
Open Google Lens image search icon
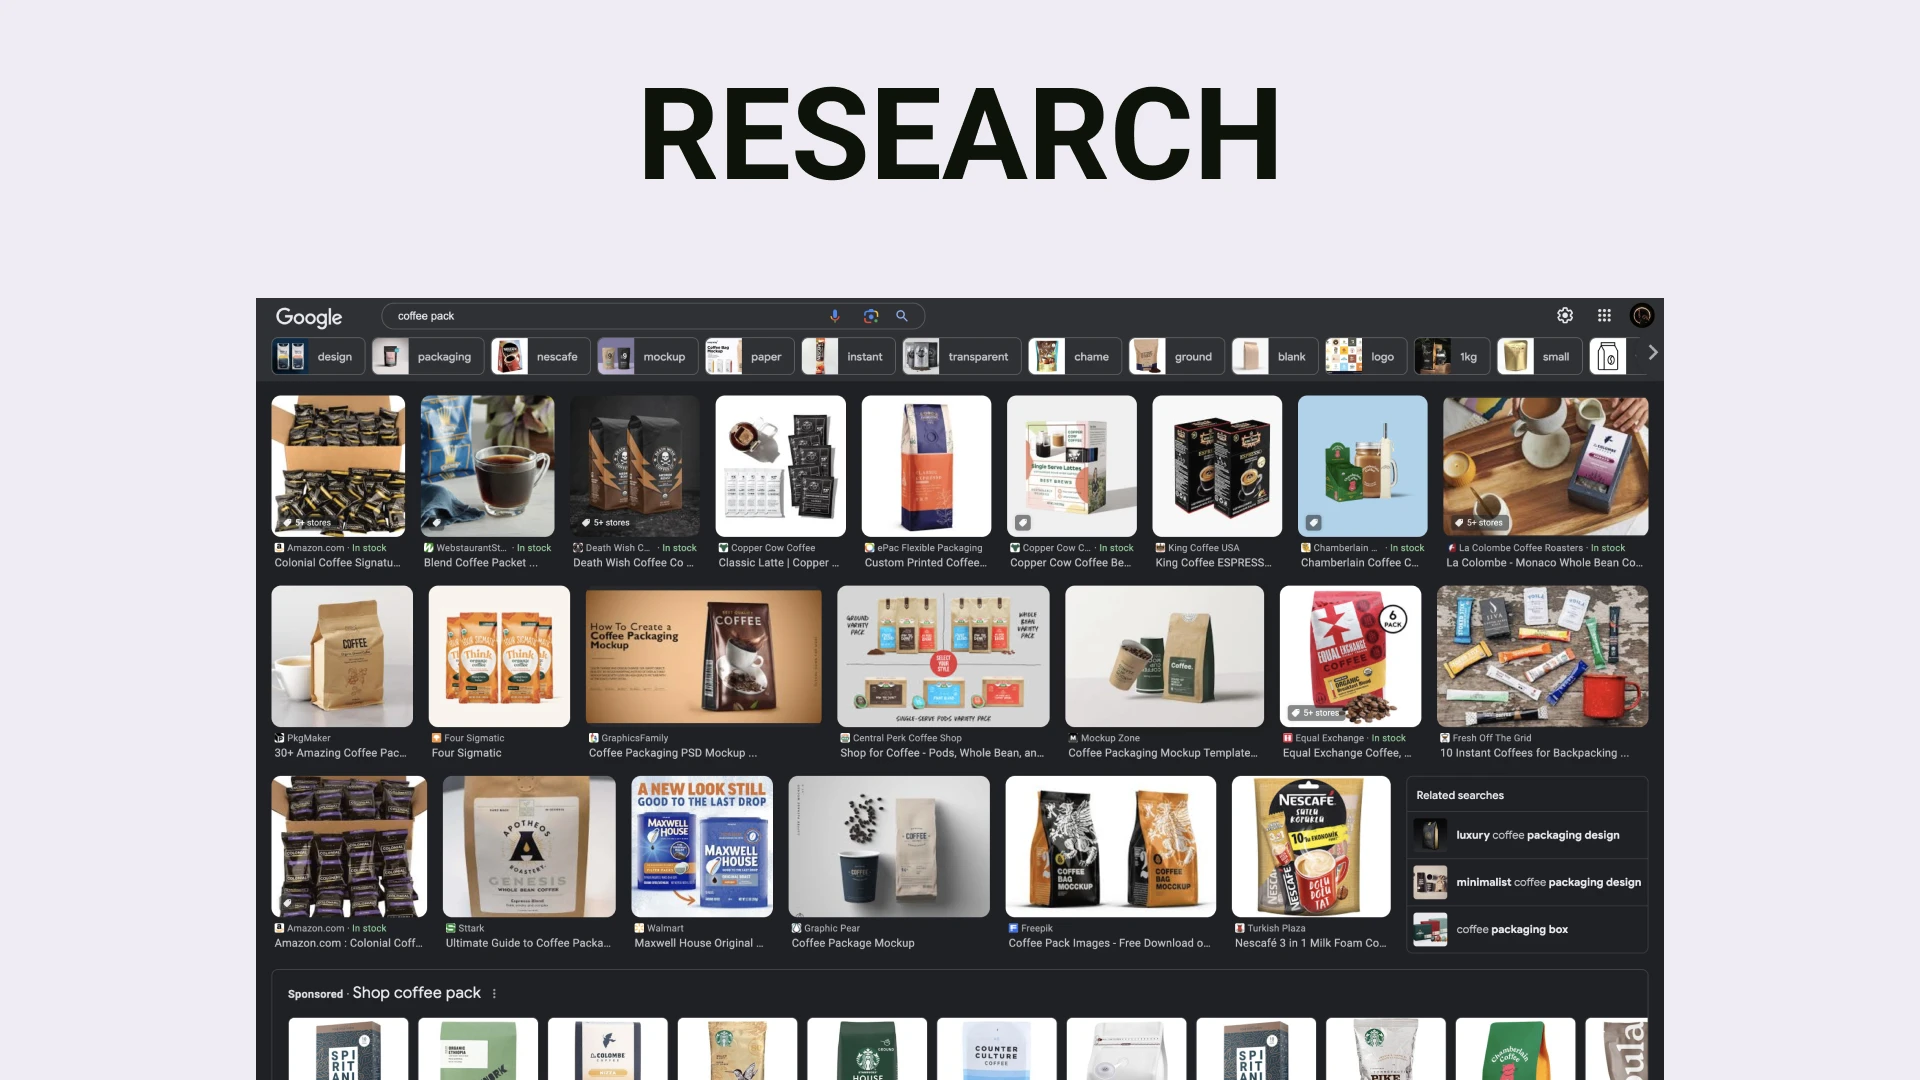871,316
